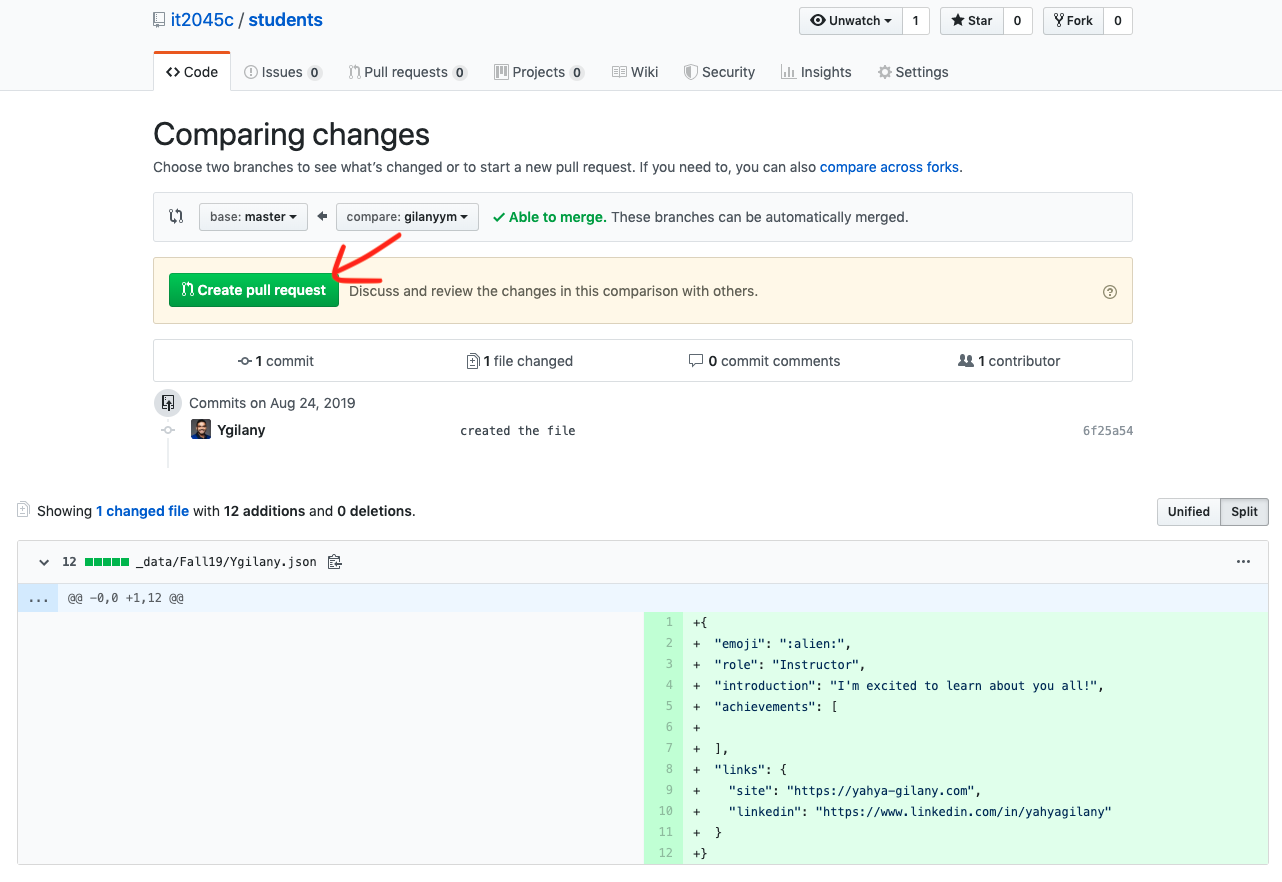Image resolution: width=1282 pixels, height=882 pixels.
Task: Switch diff view to Split
Action: 1245,512
